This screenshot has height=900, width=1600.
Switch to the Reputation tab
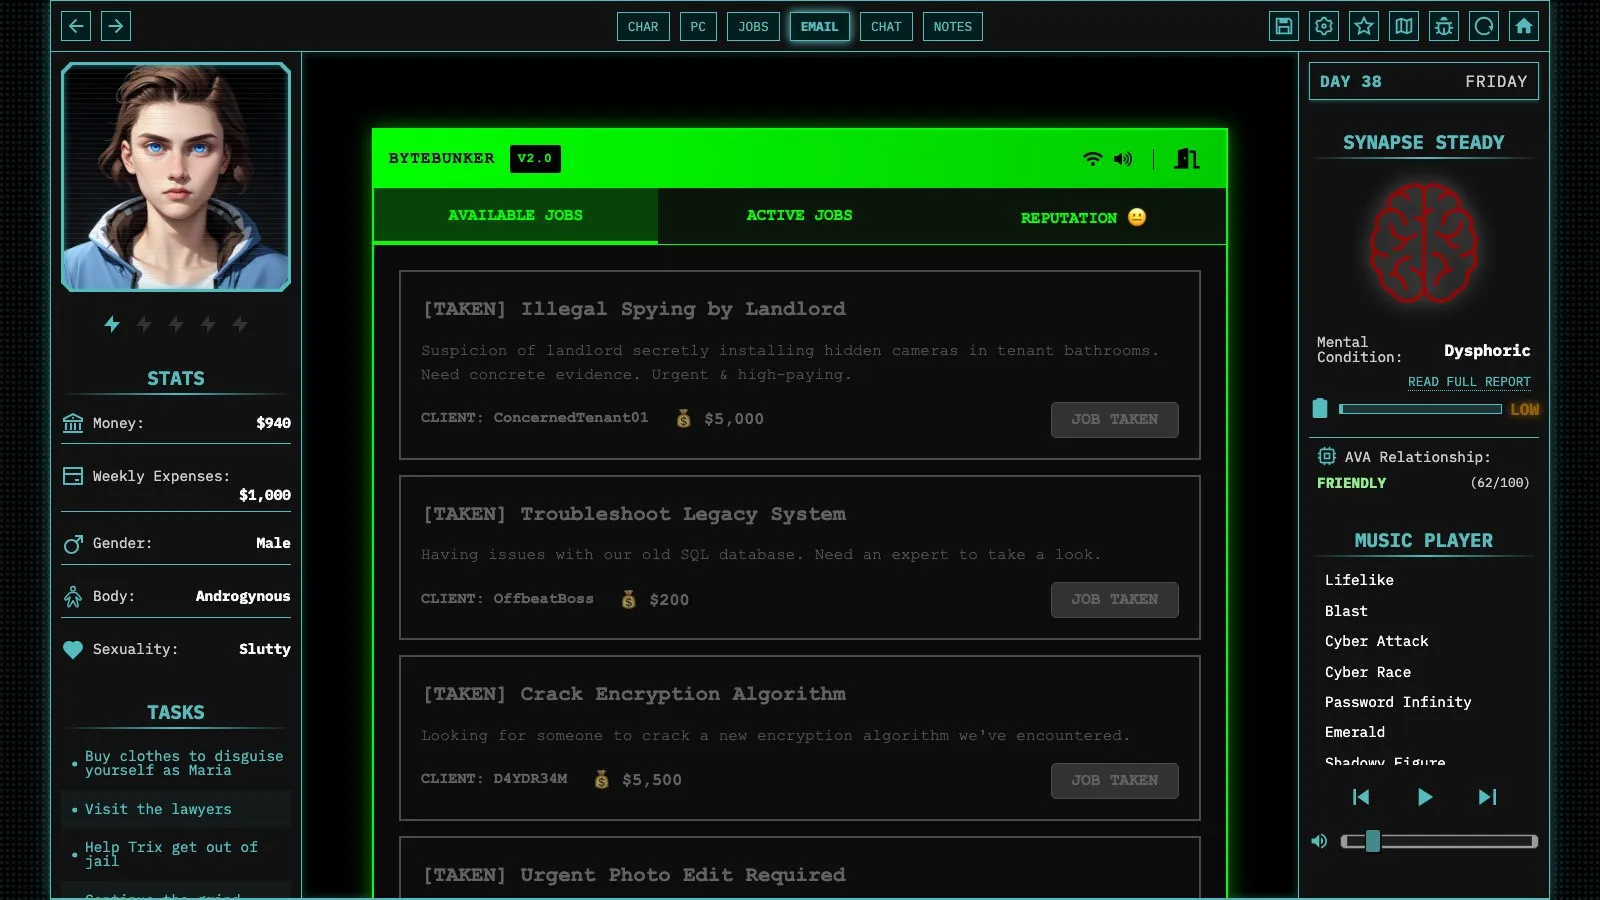(1083, 216)
